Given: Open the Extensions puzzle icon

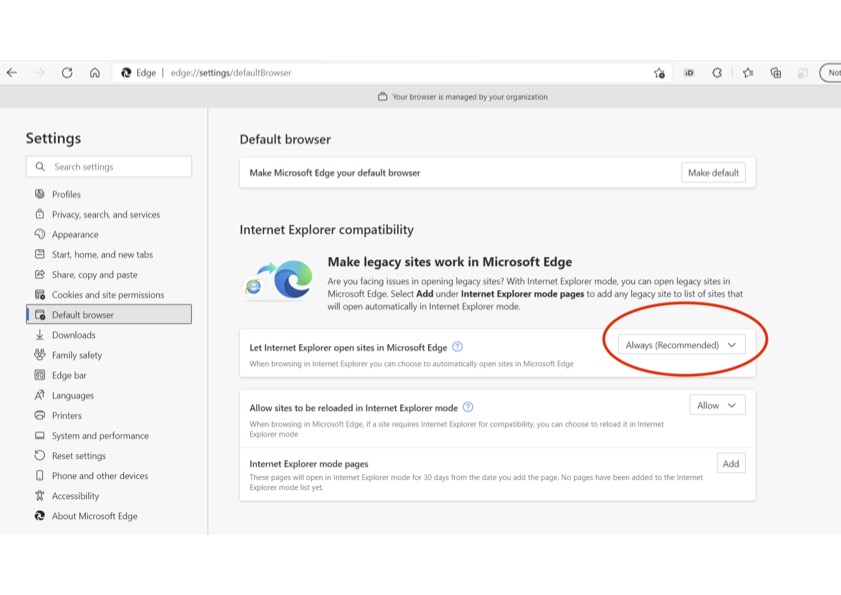Looking at the screenshot, I should [717, 73].
